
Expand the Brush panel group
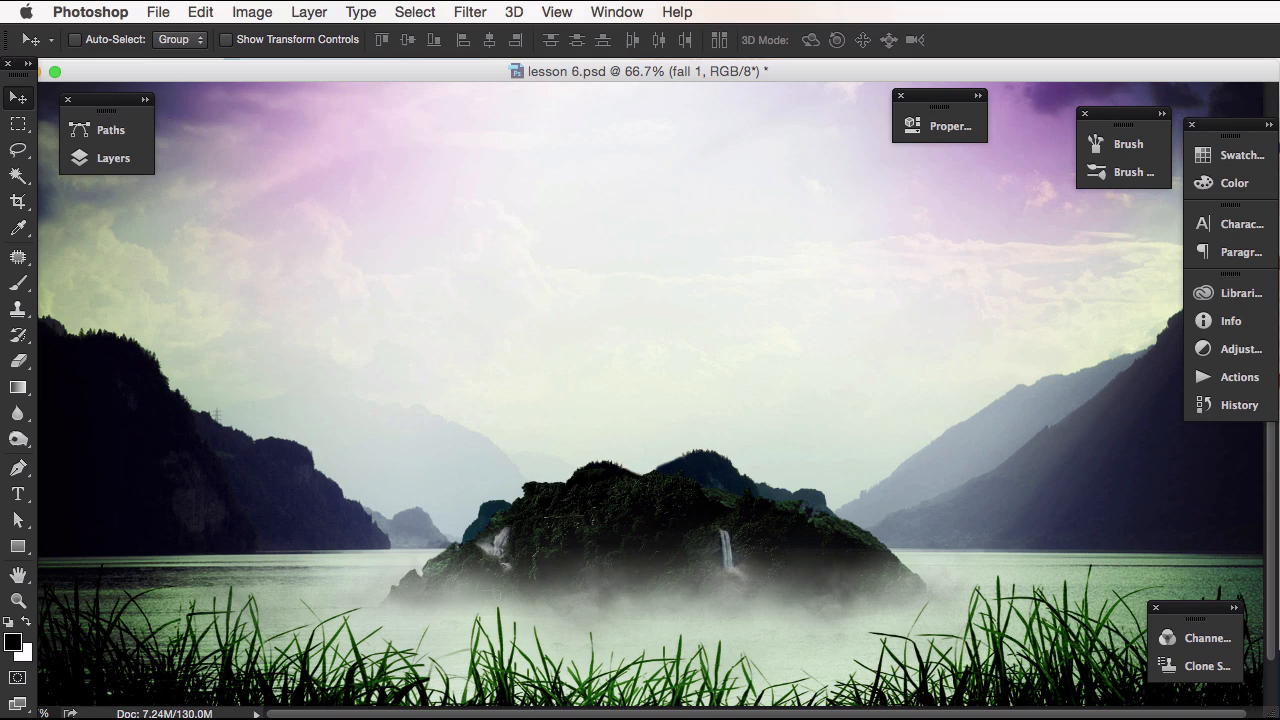click(1162, 114)
